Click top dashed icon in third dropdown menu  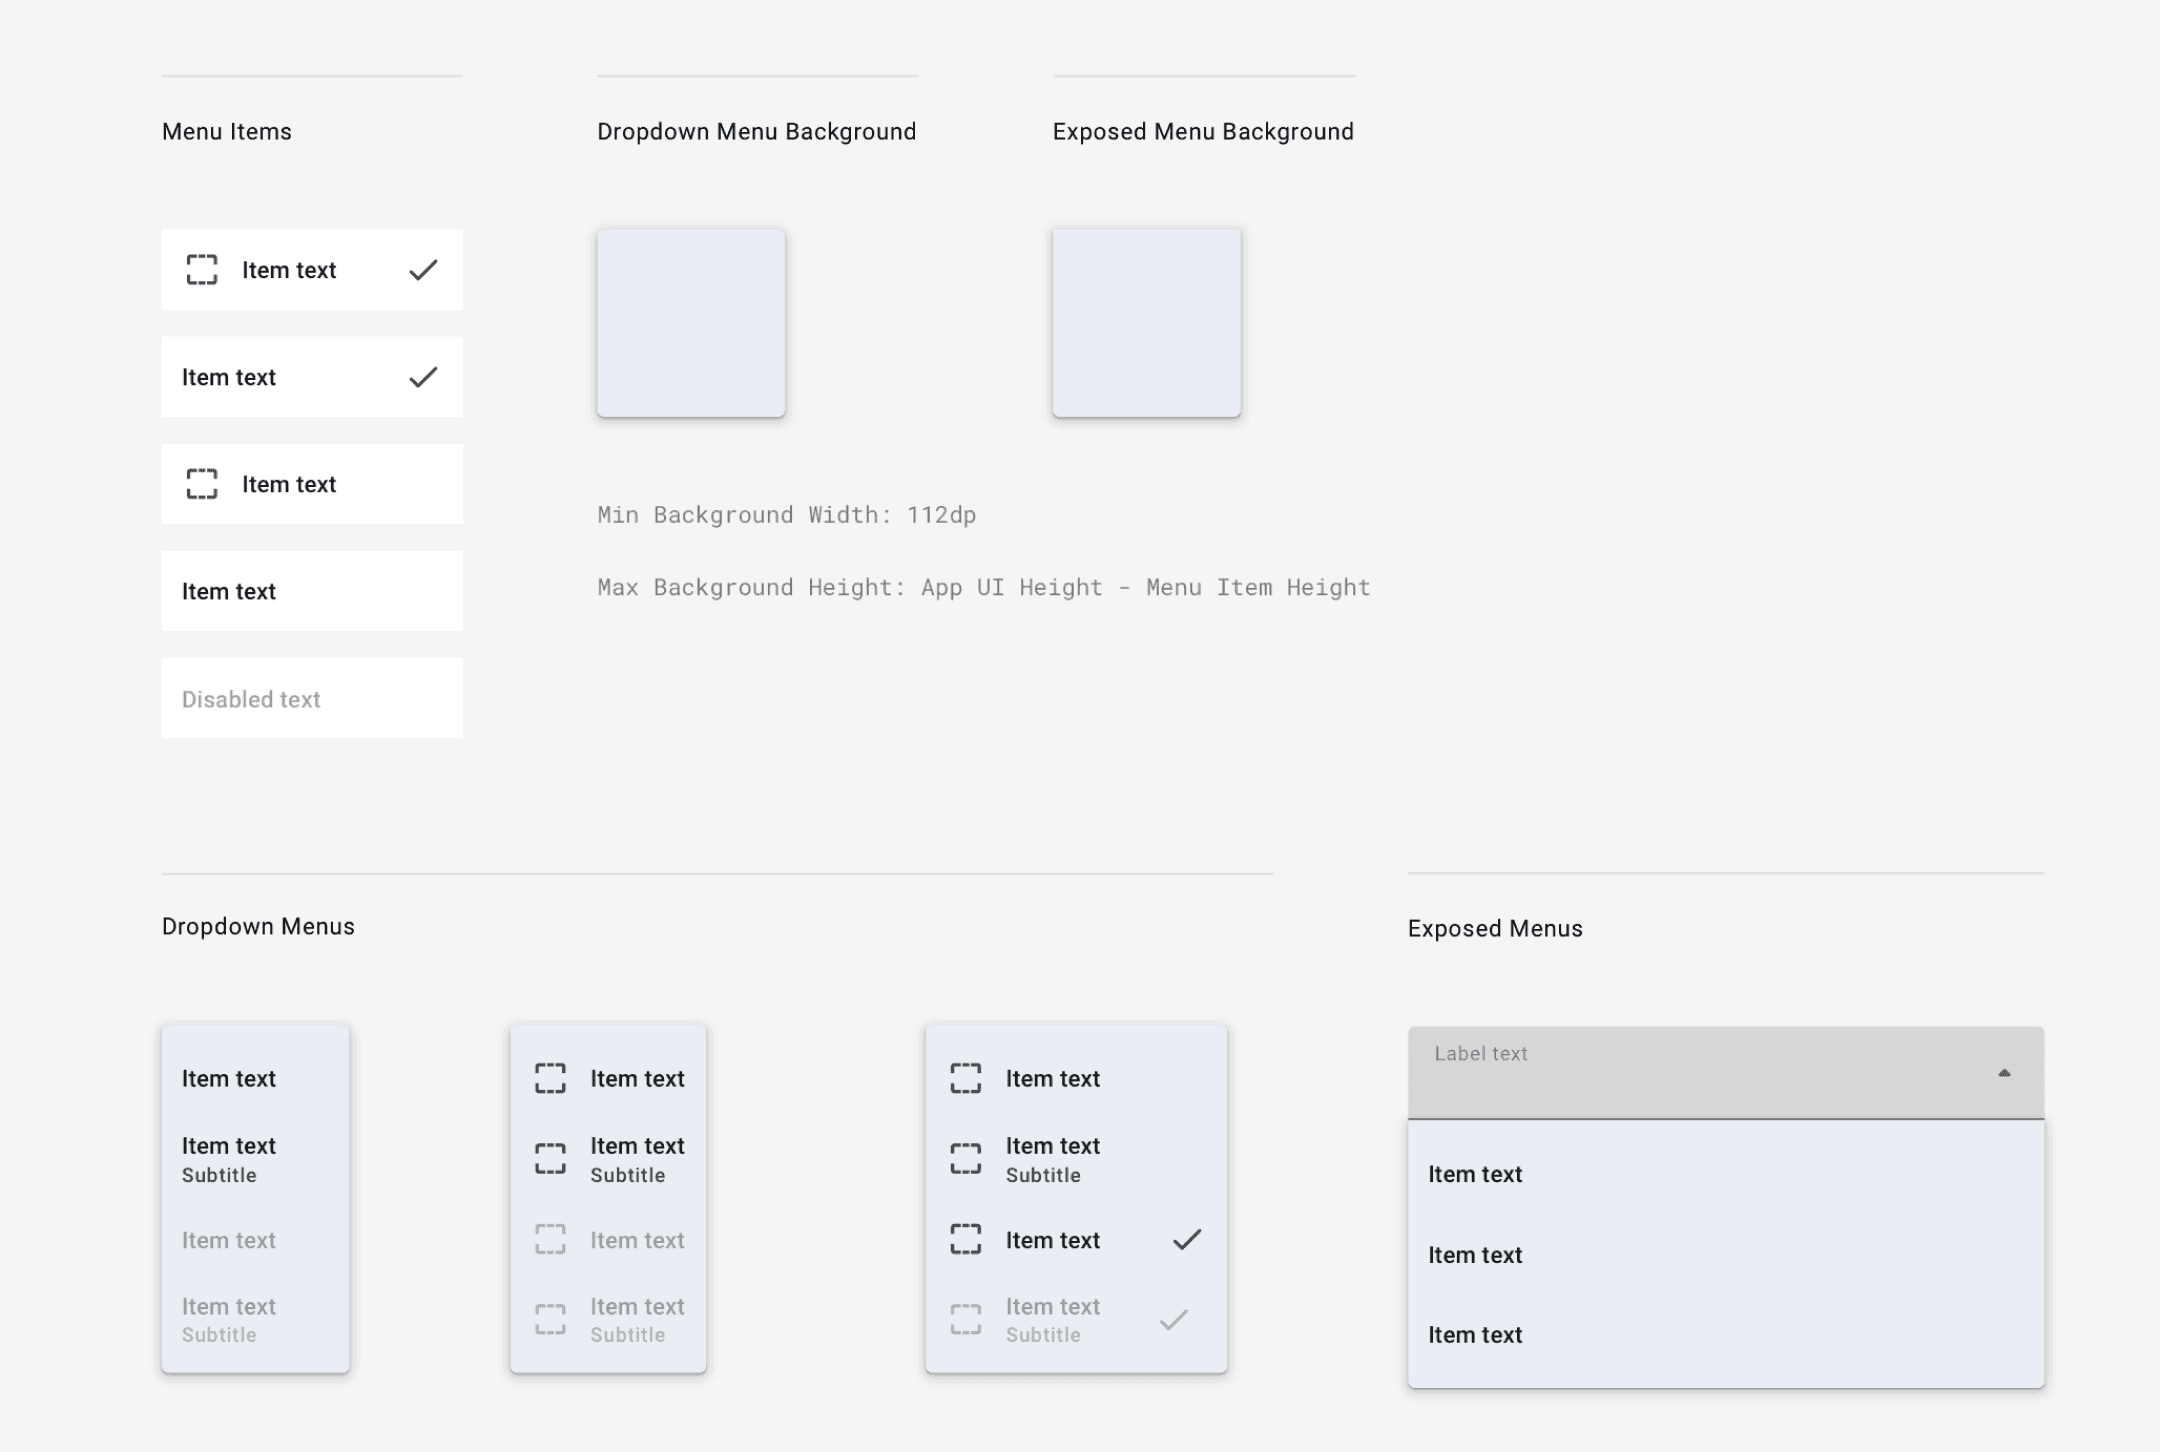(x=965, y=1078)
